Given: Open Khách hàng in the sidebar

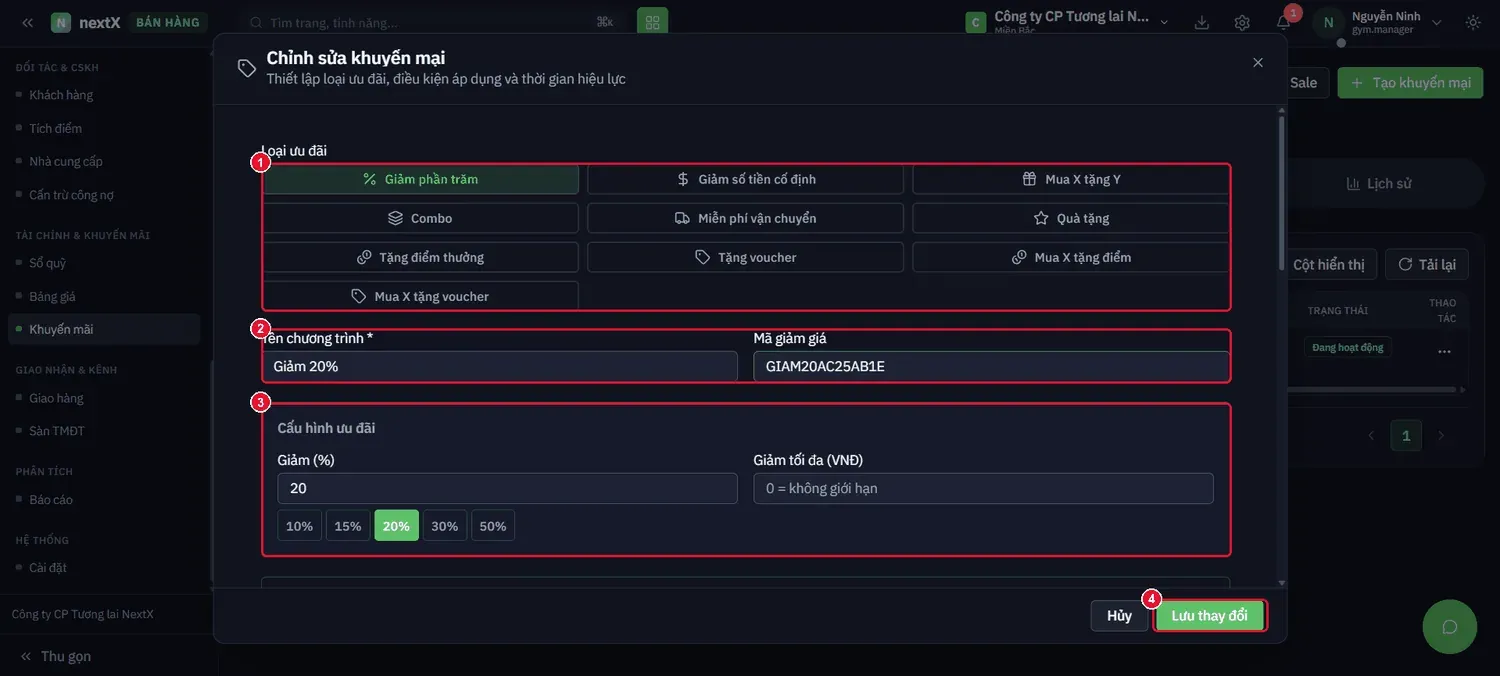Looking at the screenshot, I should tap(61, 95).
